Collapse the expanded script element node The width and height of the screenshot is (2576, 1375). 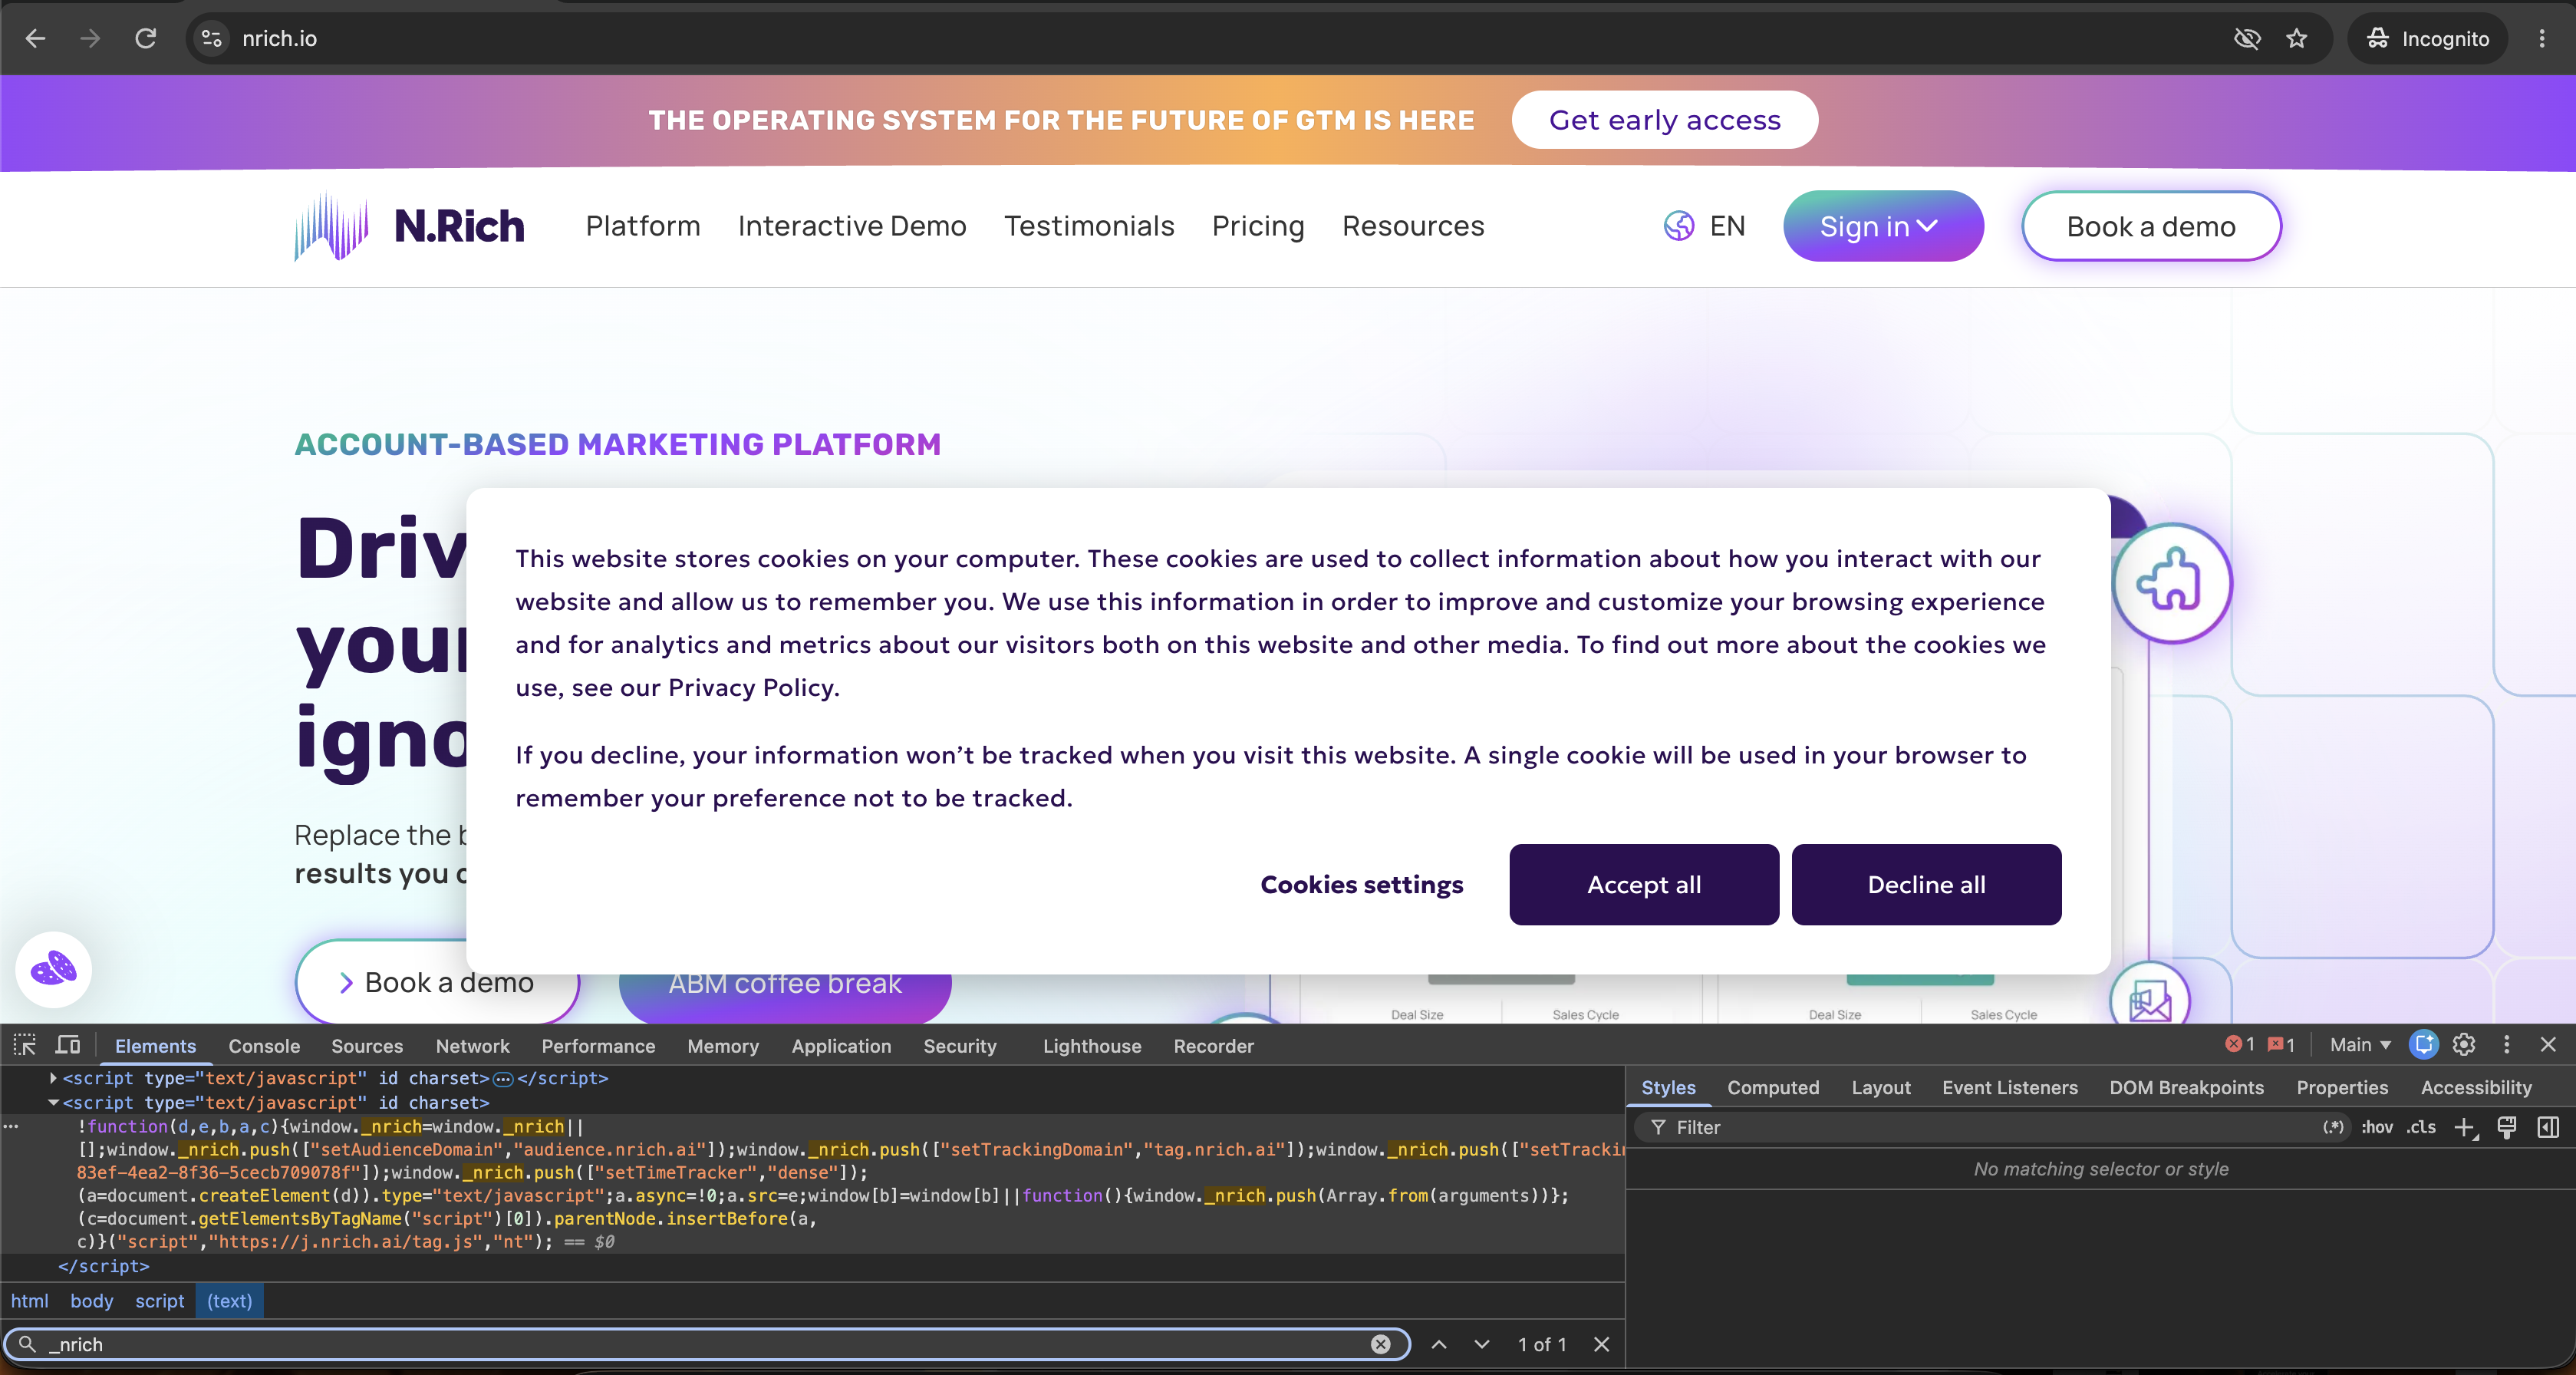coord(53,1102)
